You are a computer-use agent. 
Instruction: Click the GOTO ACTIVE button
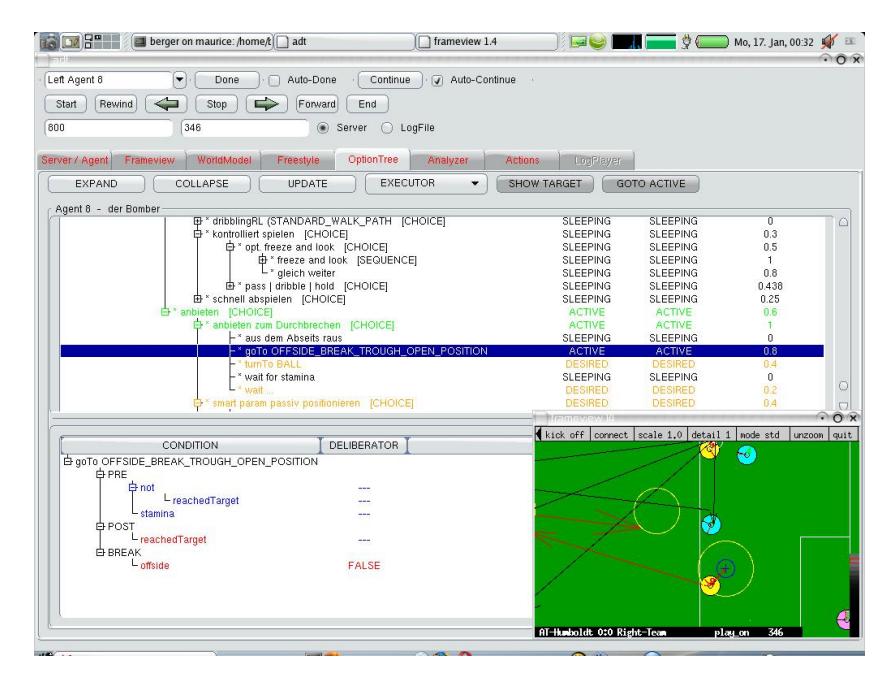click(650, 184)
